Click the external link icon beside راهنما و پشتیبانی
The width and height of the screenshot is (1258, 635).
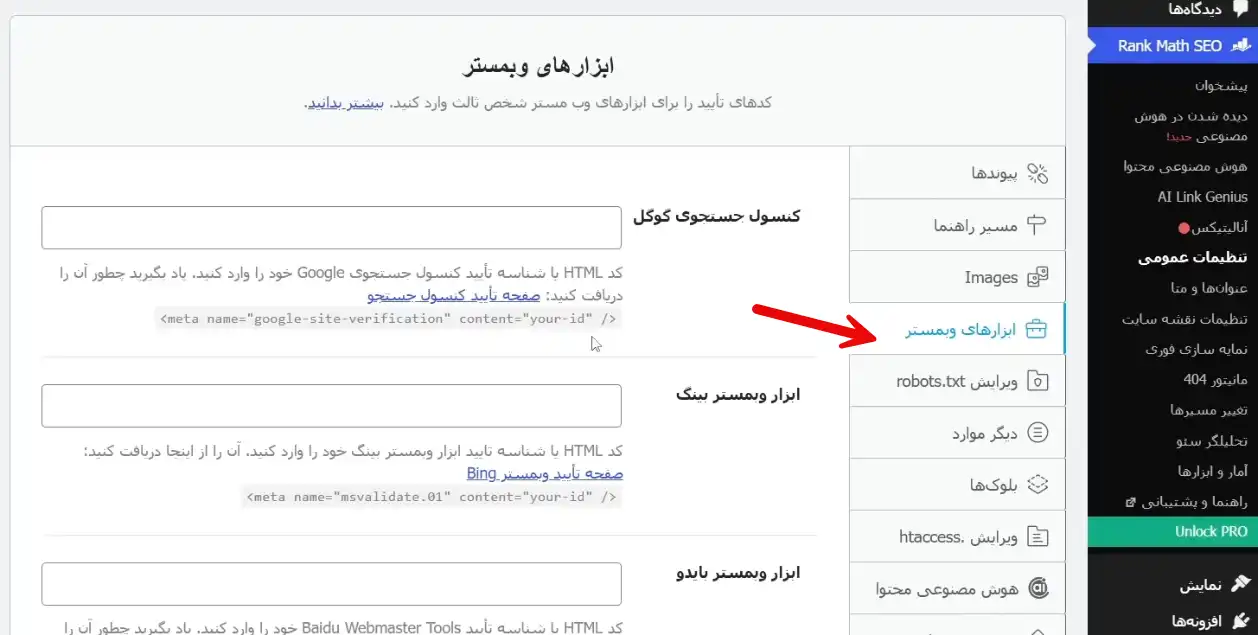[1130, 502]
